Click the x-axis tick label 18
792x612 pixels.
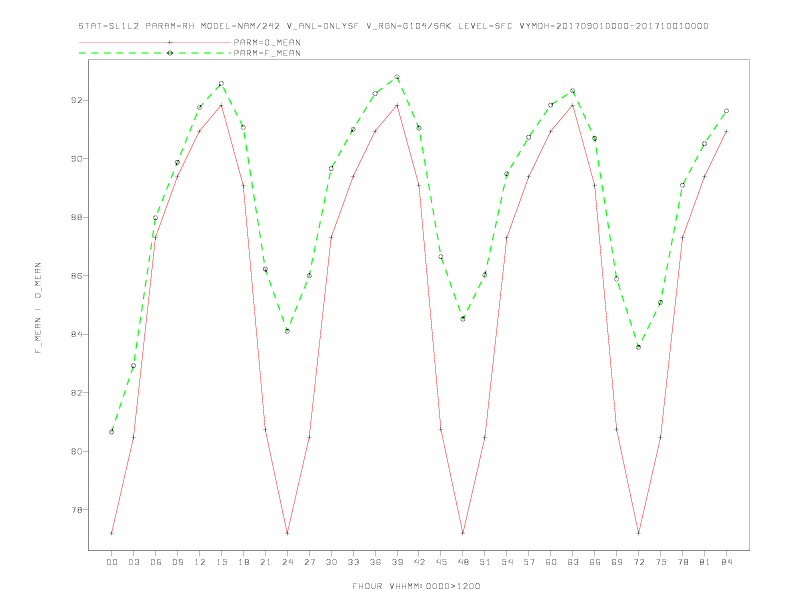[243, 562]
